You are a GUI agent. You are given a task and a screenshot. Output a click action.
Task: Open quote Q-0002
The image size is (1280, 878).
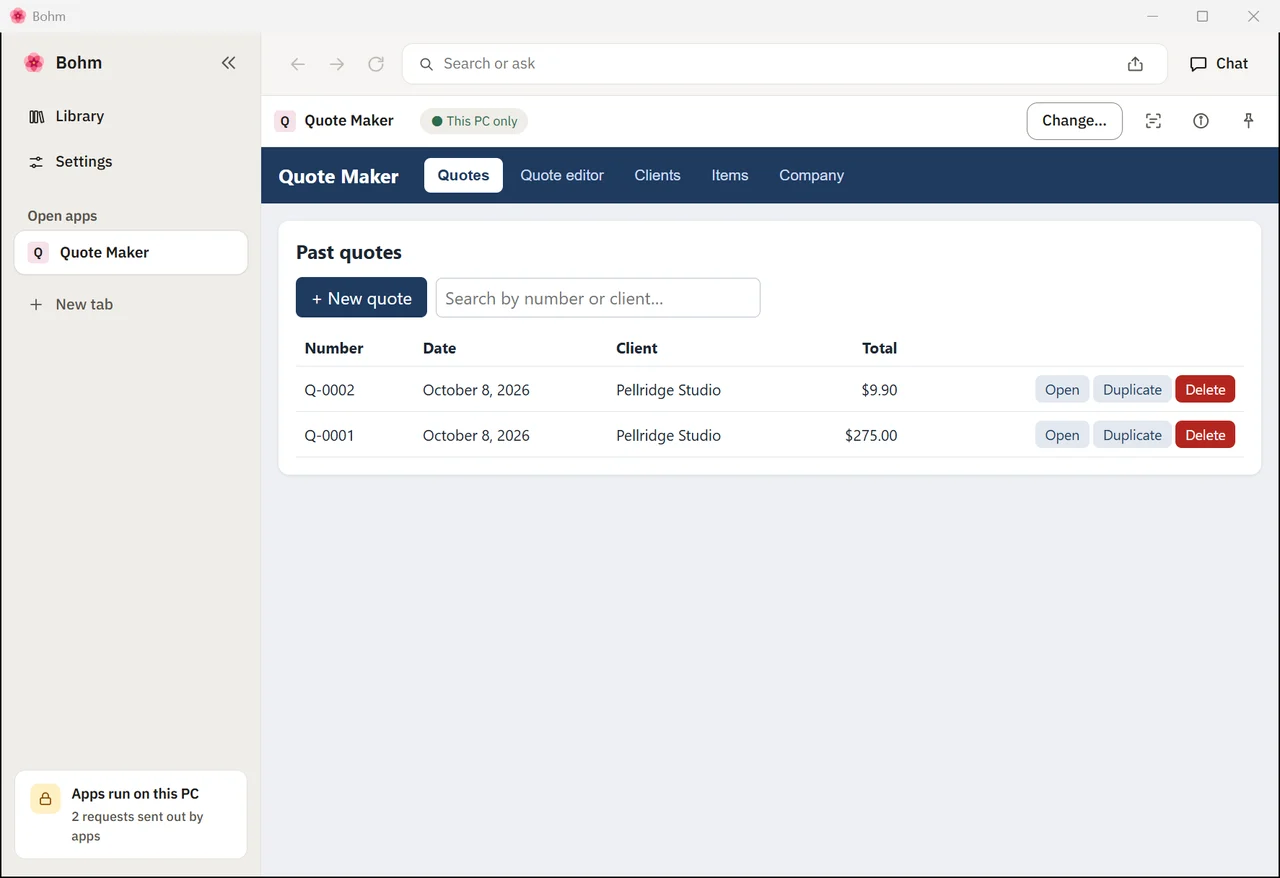(x=1062, y=390)
